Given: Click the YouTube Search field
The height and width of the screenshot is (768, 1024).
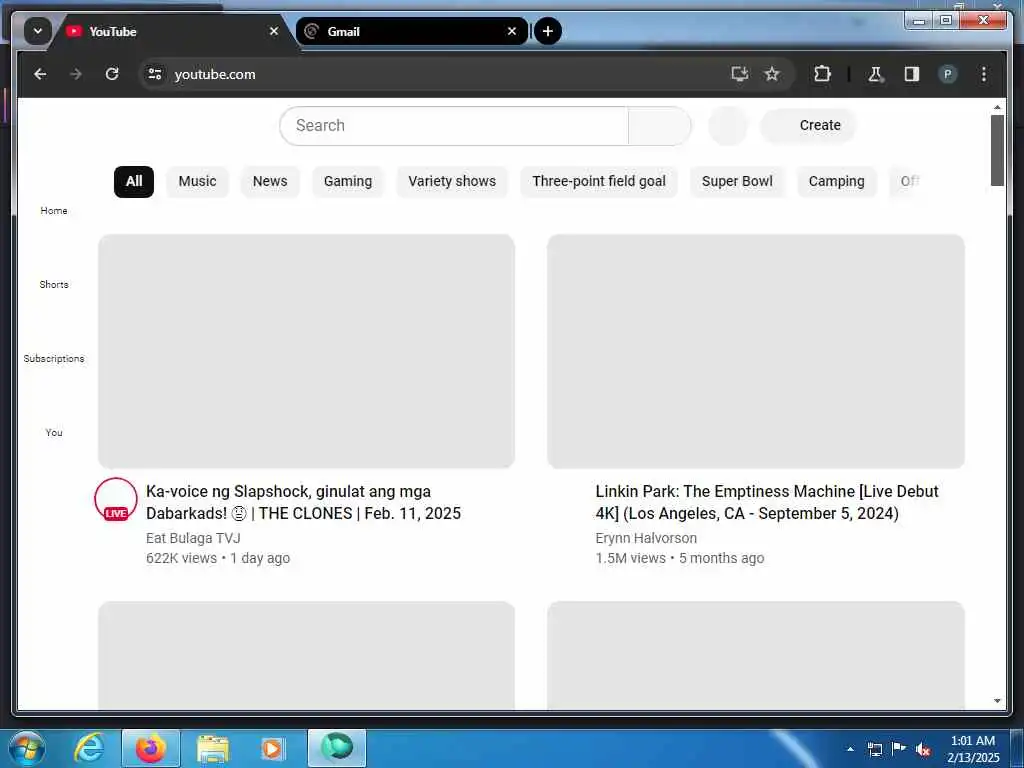Looking at the screenshot, I should tap(454, 125).
